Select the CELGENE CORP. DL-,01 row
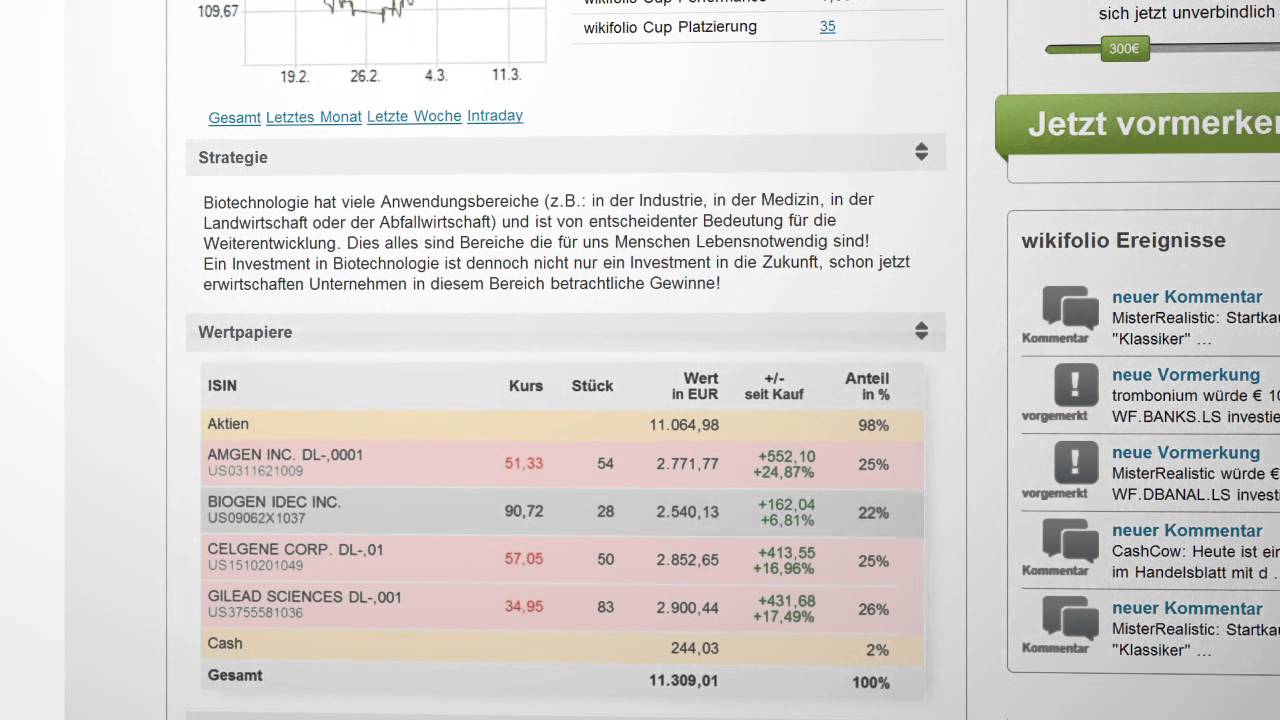This screenshot has width=1280, height=720. tap(562, 558)
